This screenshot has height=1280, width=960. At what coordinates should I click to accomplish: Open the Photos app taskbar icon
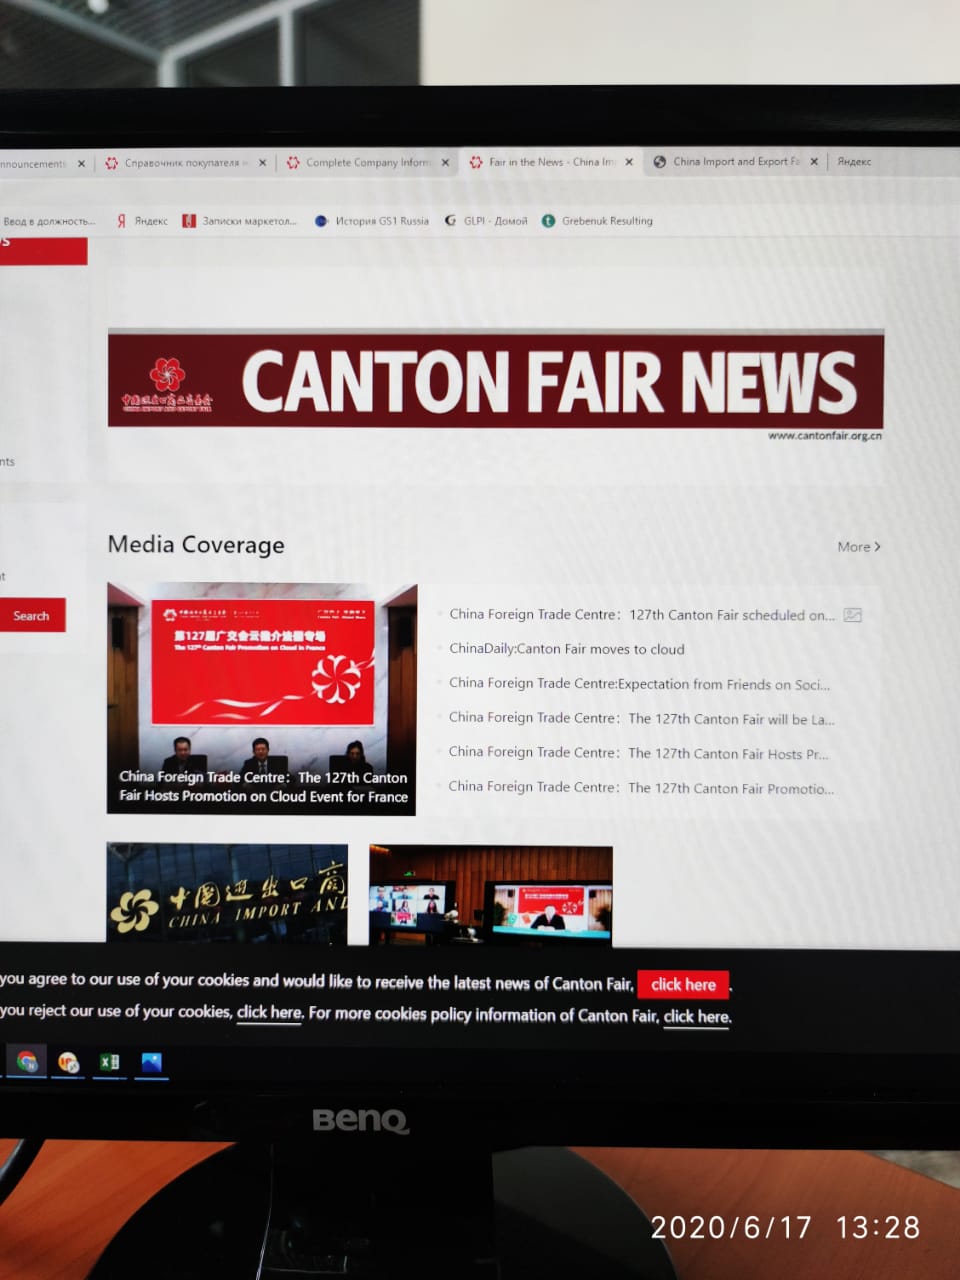pyautogui.click(x=151, y=1063)
